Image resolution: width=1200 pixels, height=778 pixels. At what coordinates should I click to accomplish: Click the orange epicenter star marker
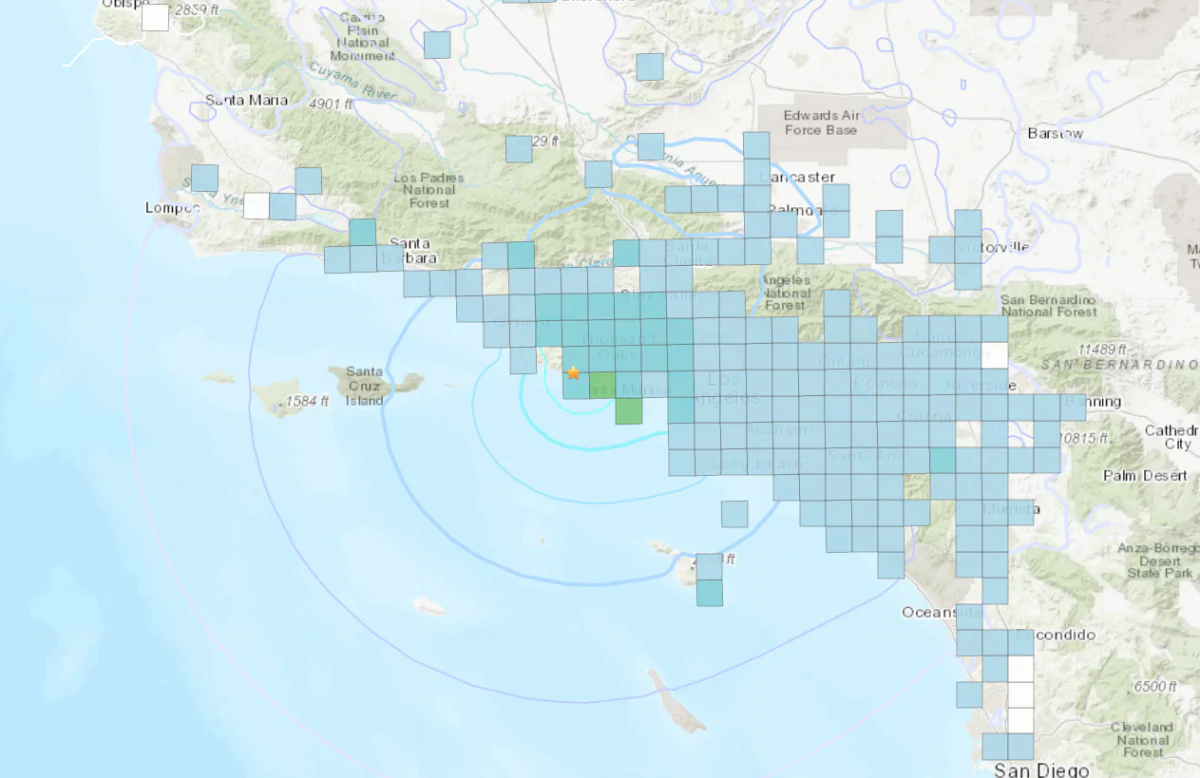pos(573,372)
